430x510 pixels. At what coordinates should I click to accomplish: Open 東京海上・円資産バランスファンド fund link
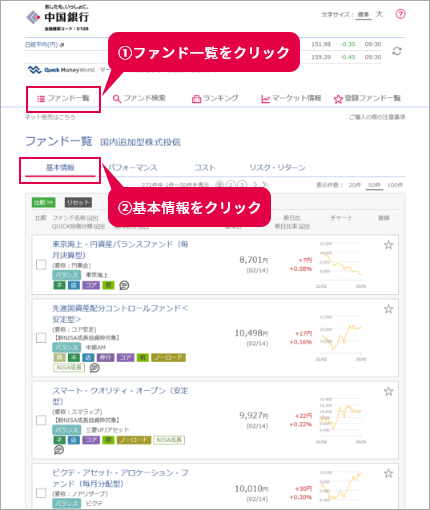coord(120,250)
